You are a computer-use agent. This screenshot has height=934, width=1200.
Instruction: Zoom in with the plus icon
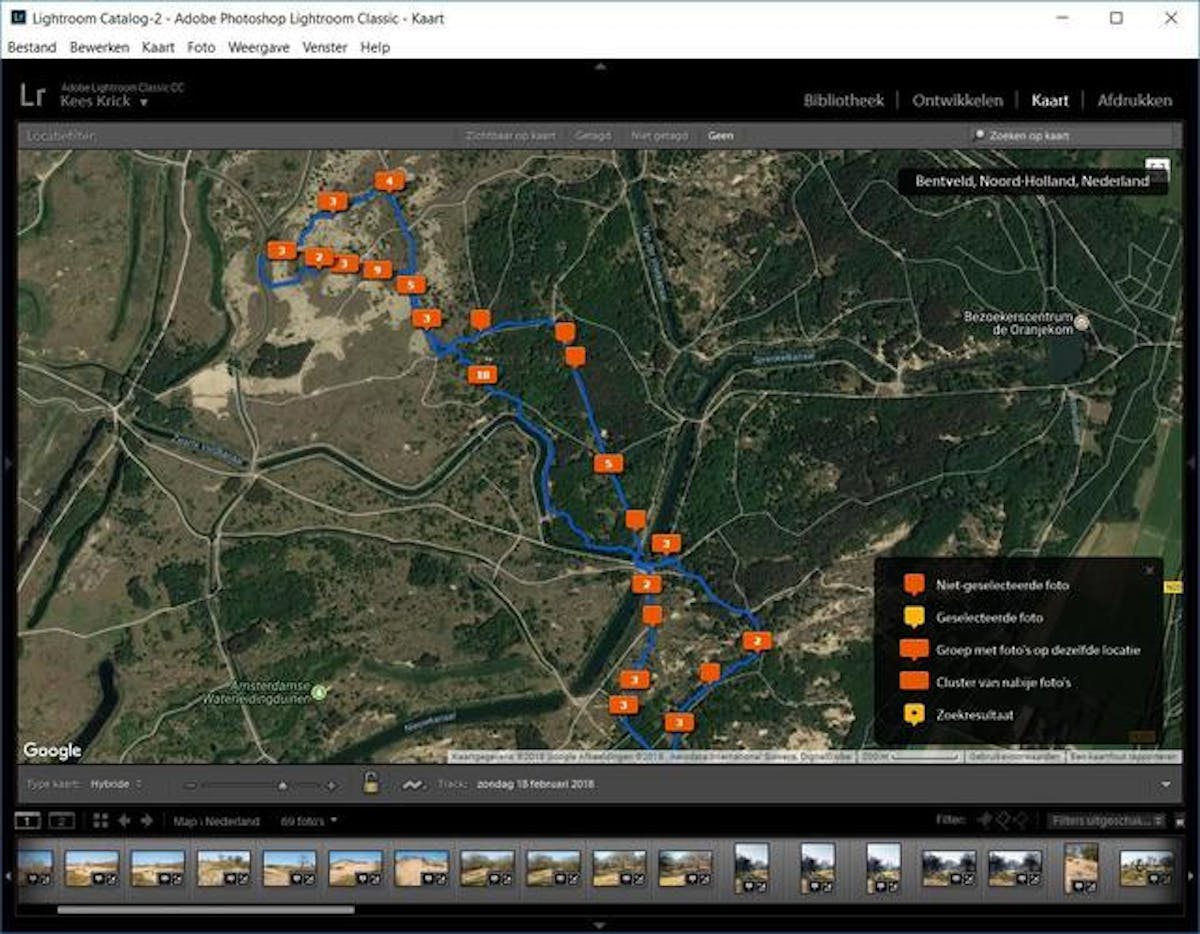(x=331, y=785)
